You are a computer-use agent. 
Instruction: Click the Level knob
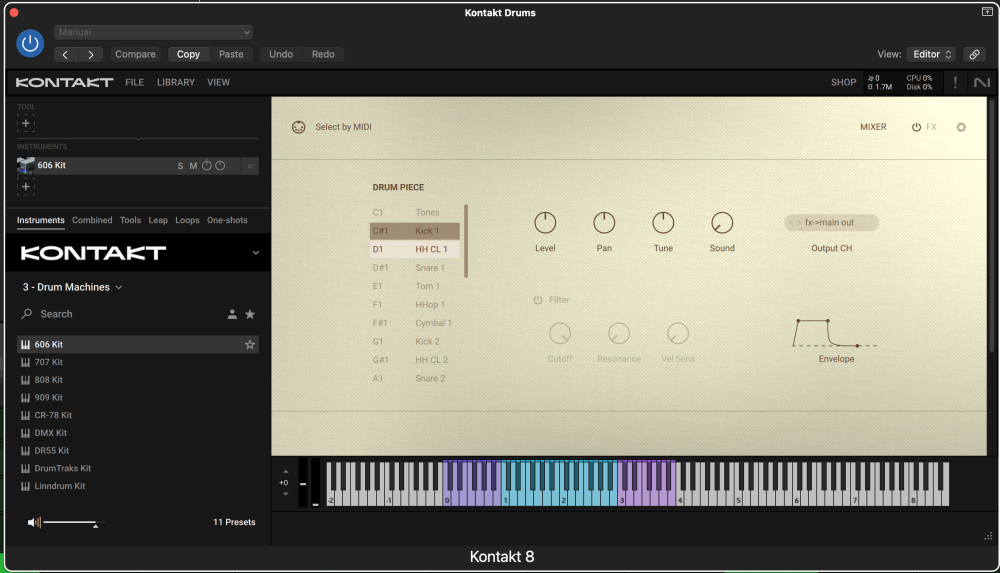point(545,223)
